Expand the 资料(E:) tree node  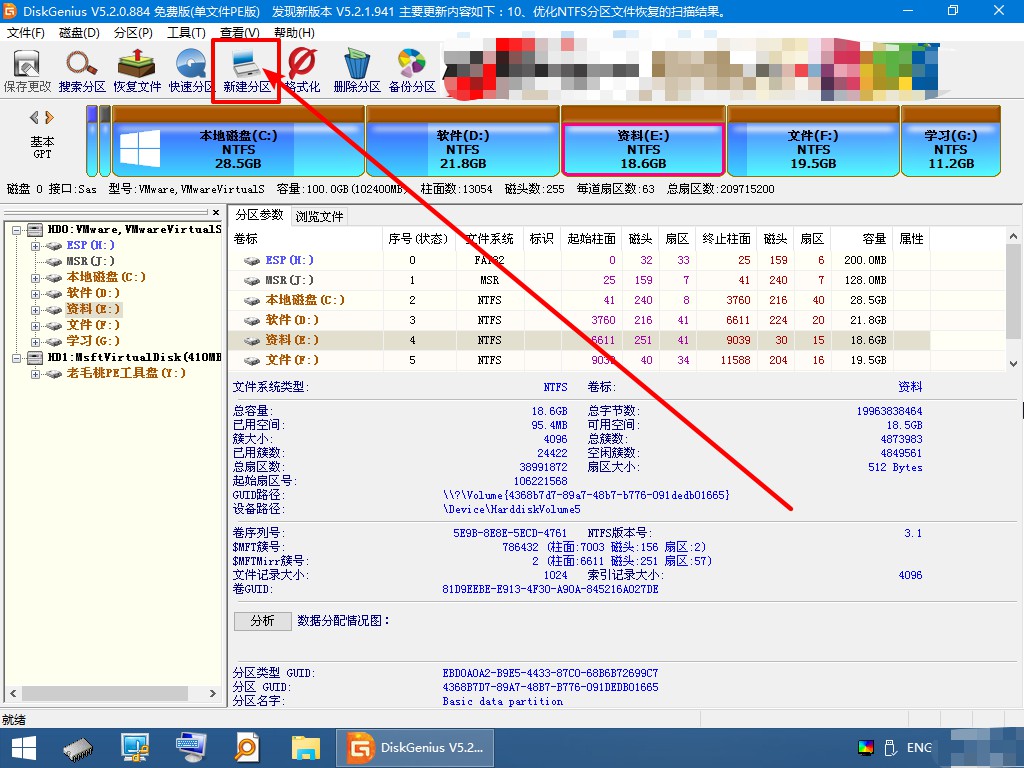click(35, 309)
